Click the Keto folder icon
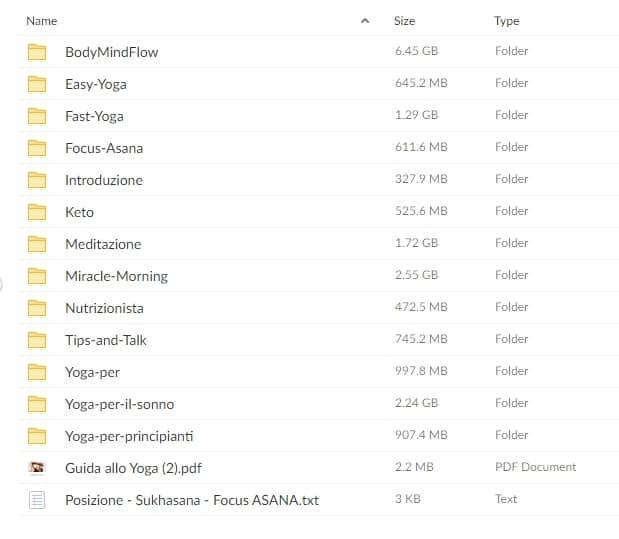The height and width of the screenshot is (539, 619). click(37, 212)
